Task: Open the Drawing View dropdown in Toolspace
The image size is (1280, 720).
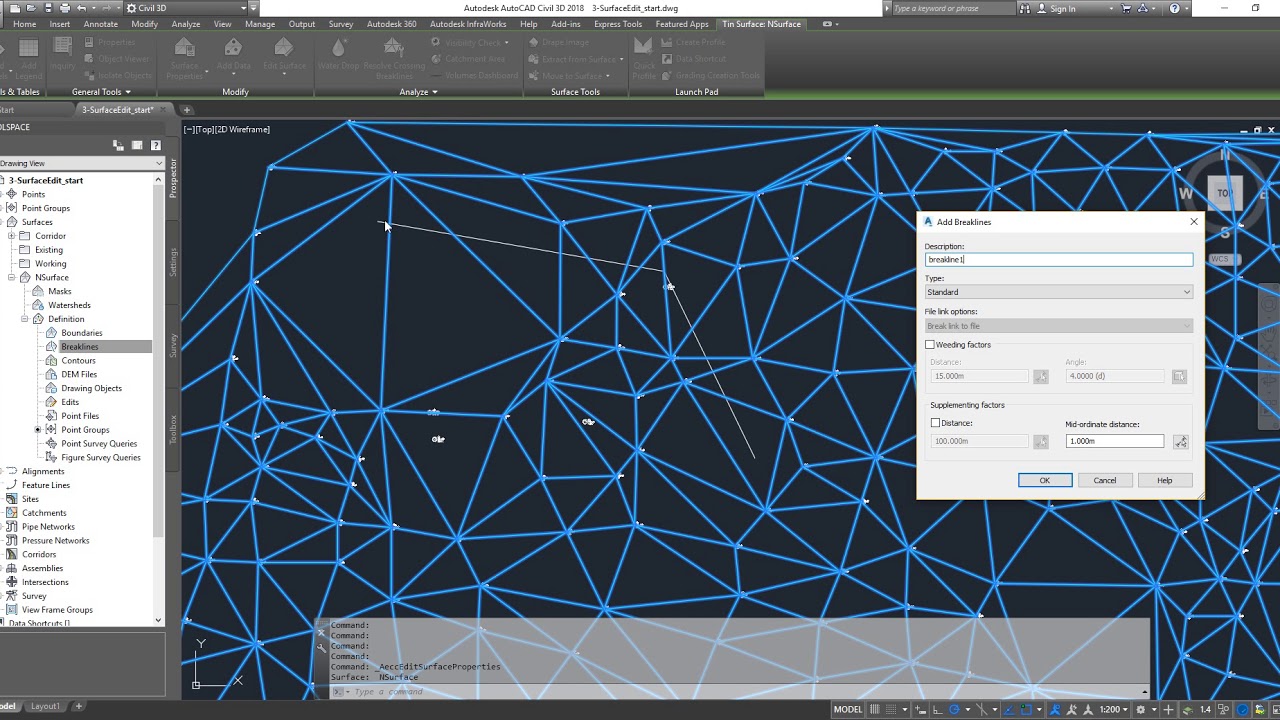Action: coord(82,163)
